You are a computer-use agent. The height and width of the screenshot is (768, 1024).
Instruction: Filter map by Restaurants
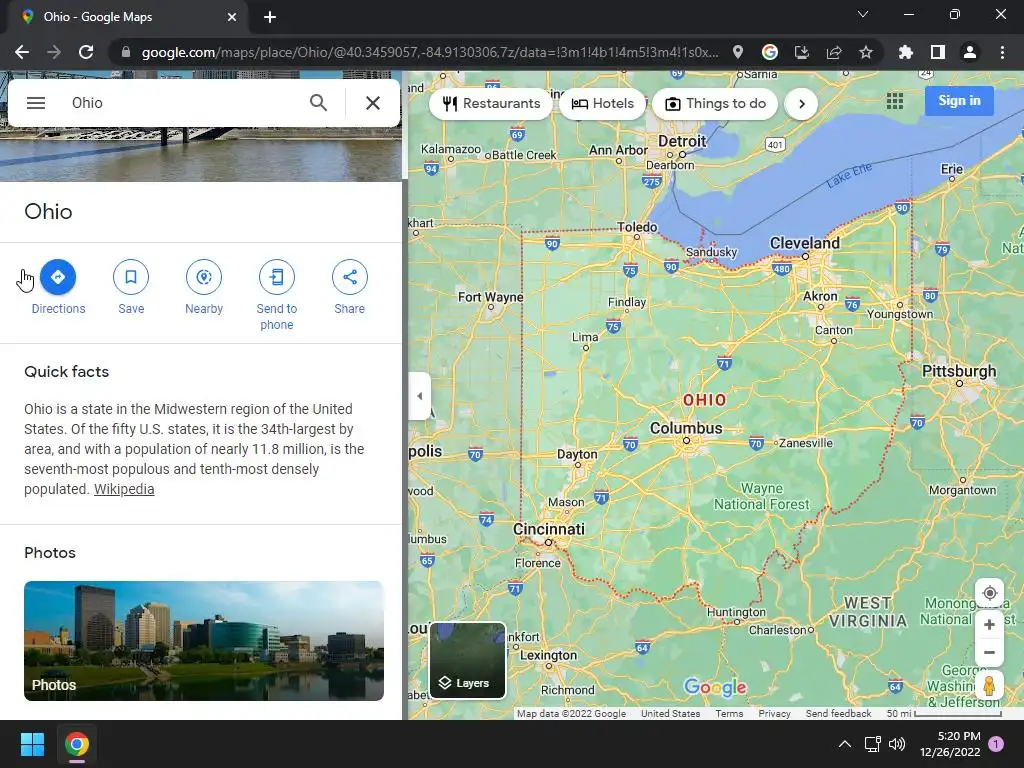coord(491,103)
